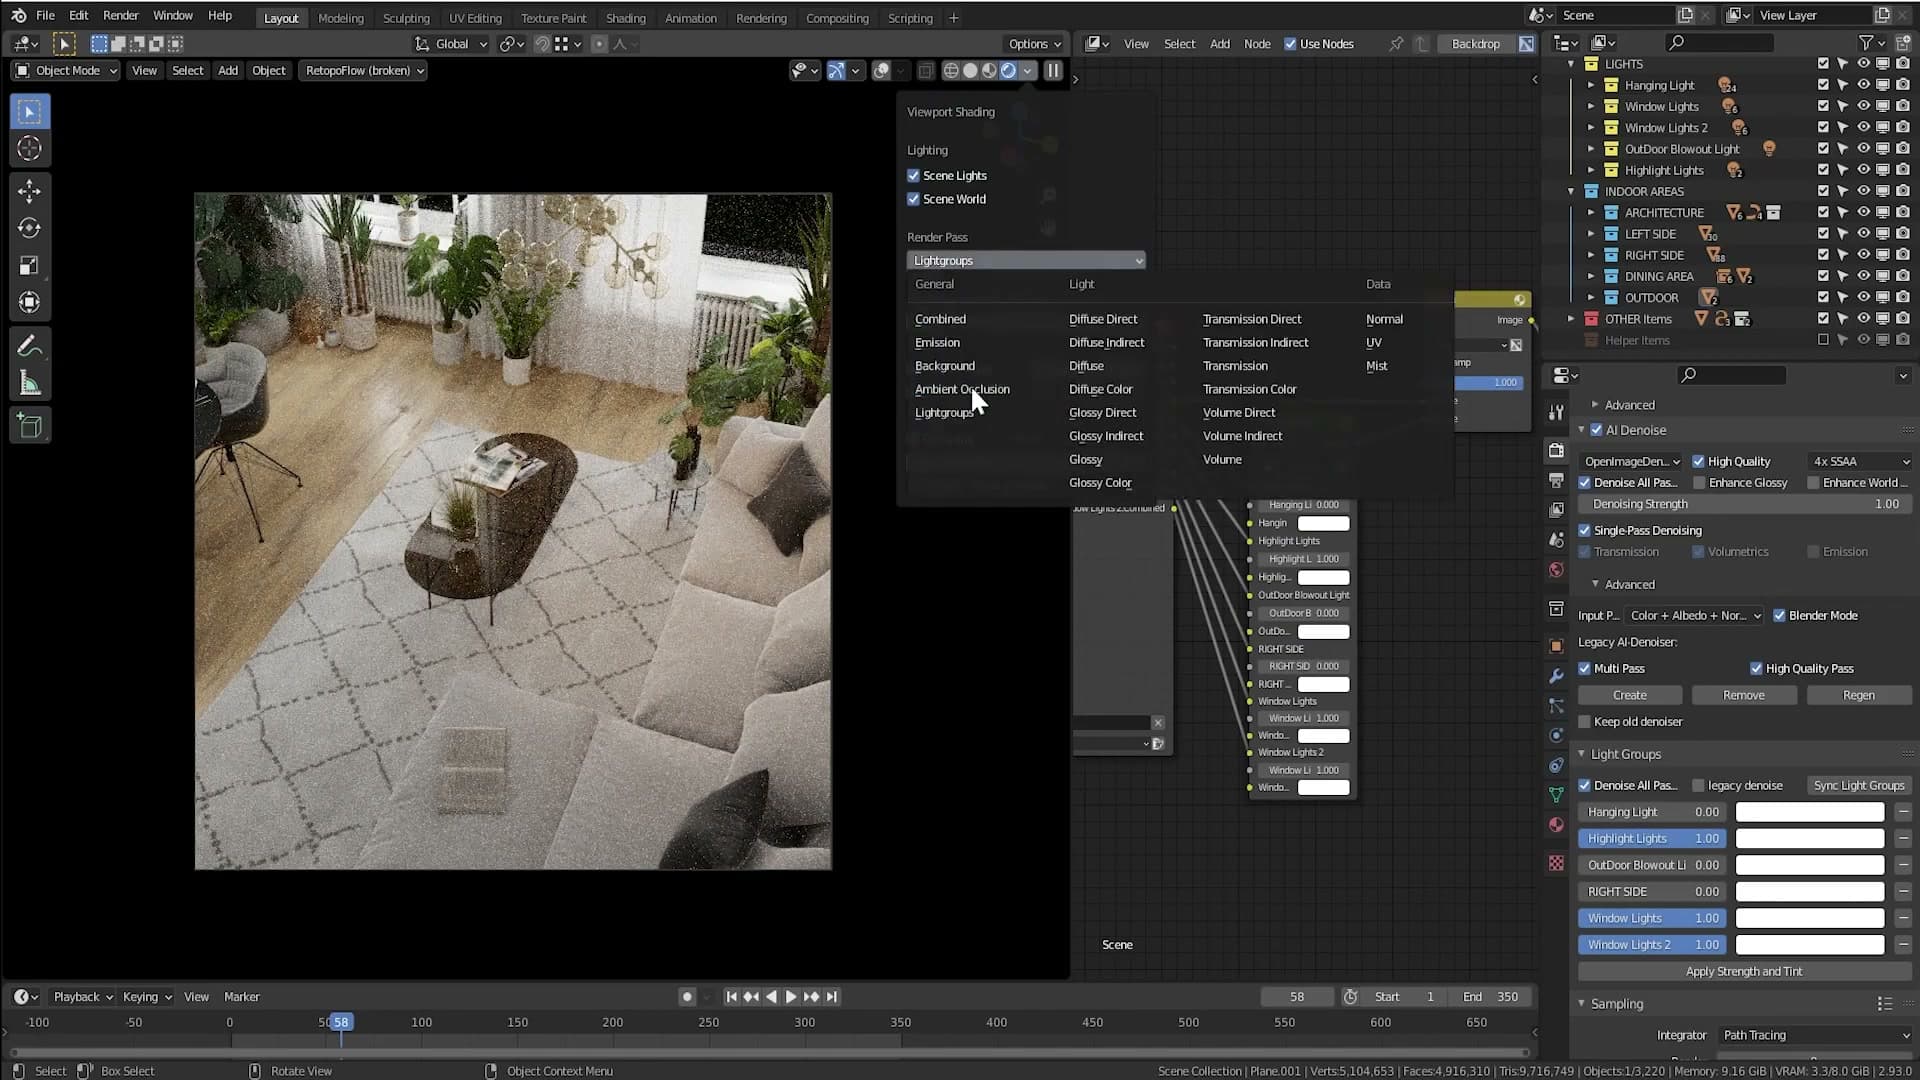Adjust the Denoising Strength slider
1920x1080 pixels.
click(x=1745, y=504)
